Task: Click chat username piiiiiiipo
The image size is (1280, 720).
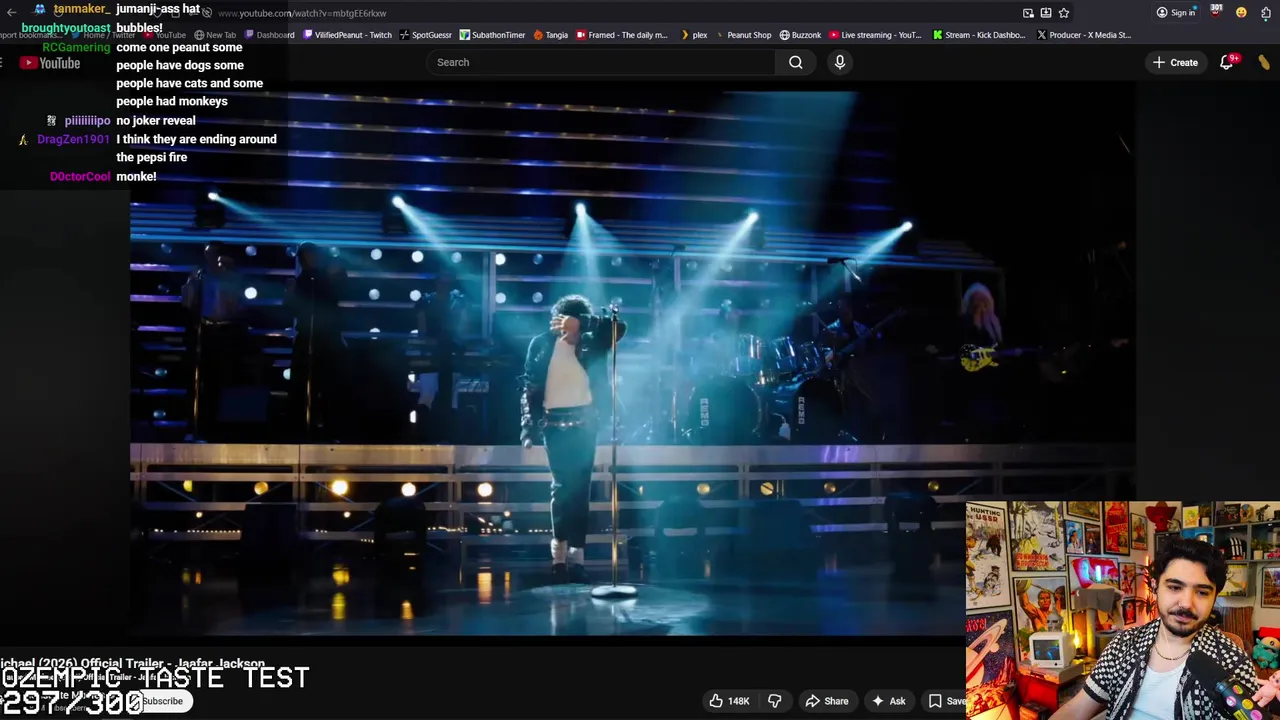Action: coord(87,120)
